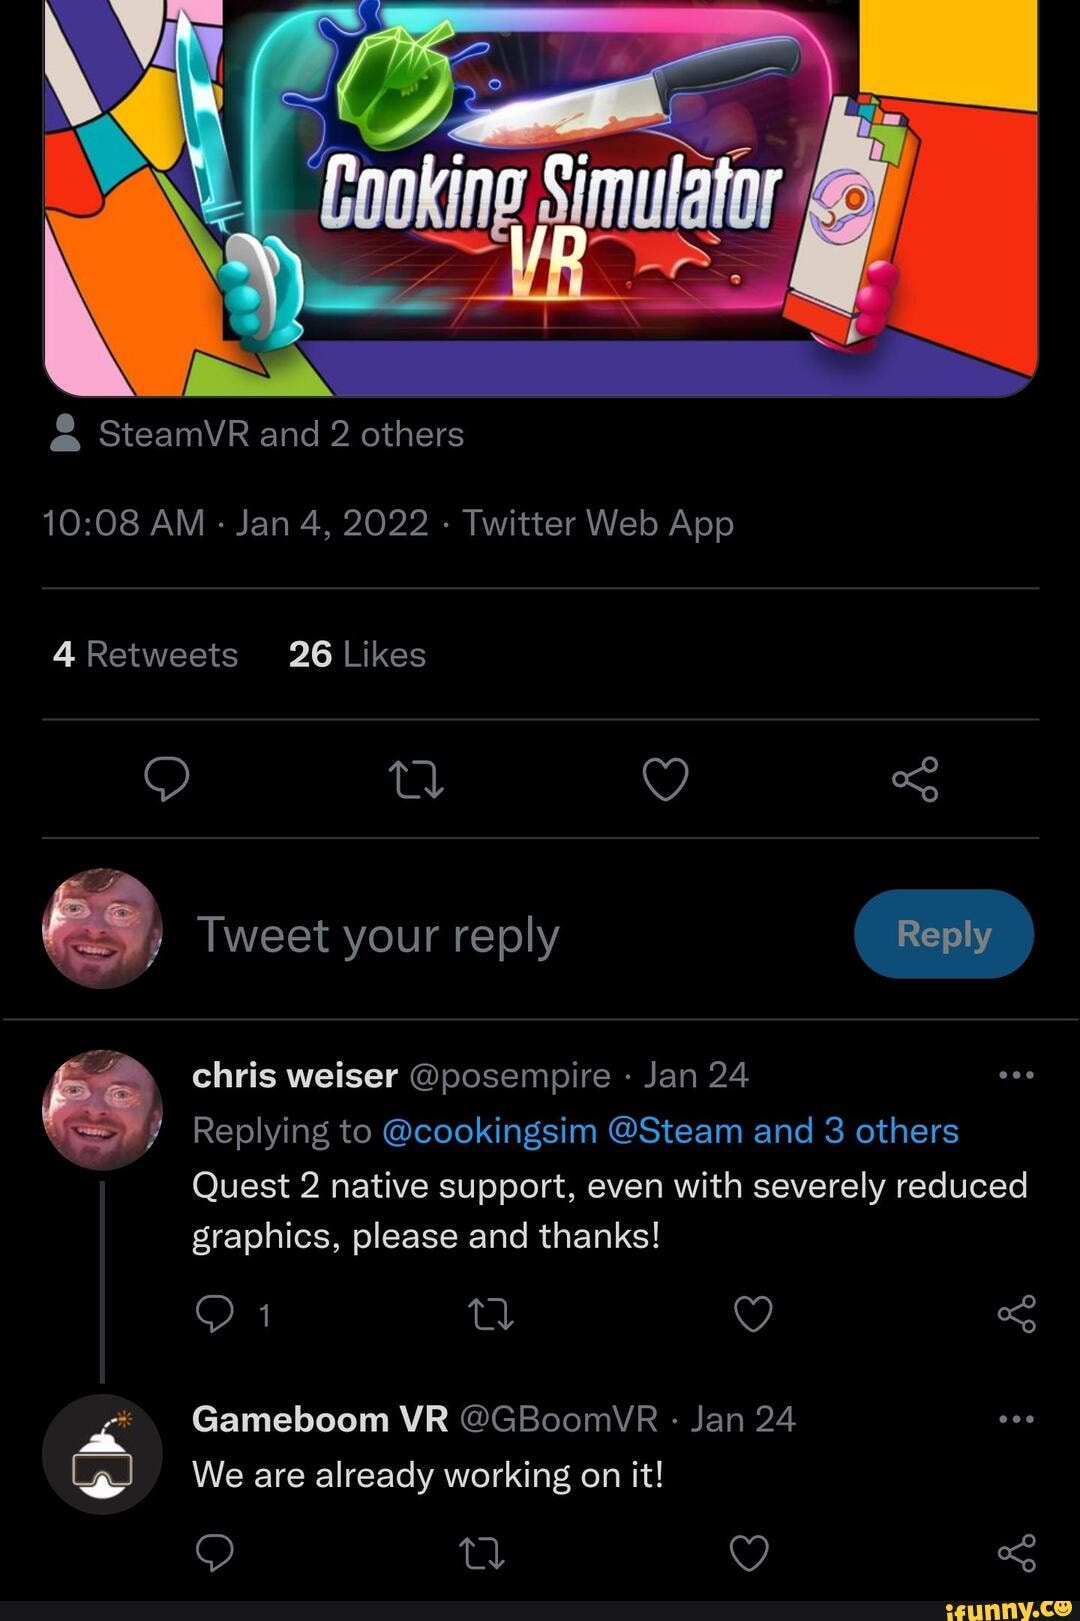Like Gameboom VR's reply
The height and width of the screenshot is (1621, 1080).
point(749,1553)
